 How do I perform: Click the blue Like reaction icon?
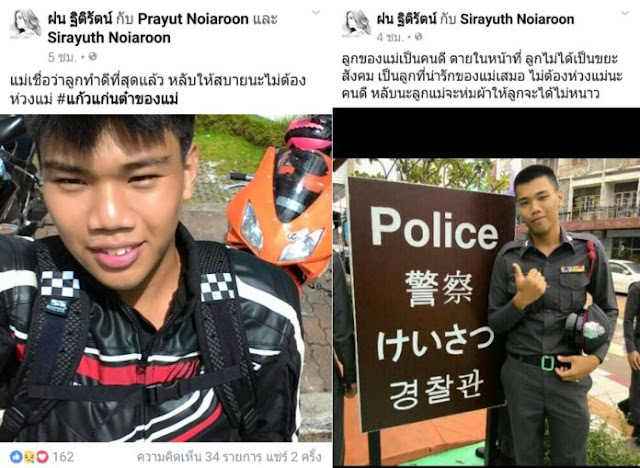pos(16,456)
